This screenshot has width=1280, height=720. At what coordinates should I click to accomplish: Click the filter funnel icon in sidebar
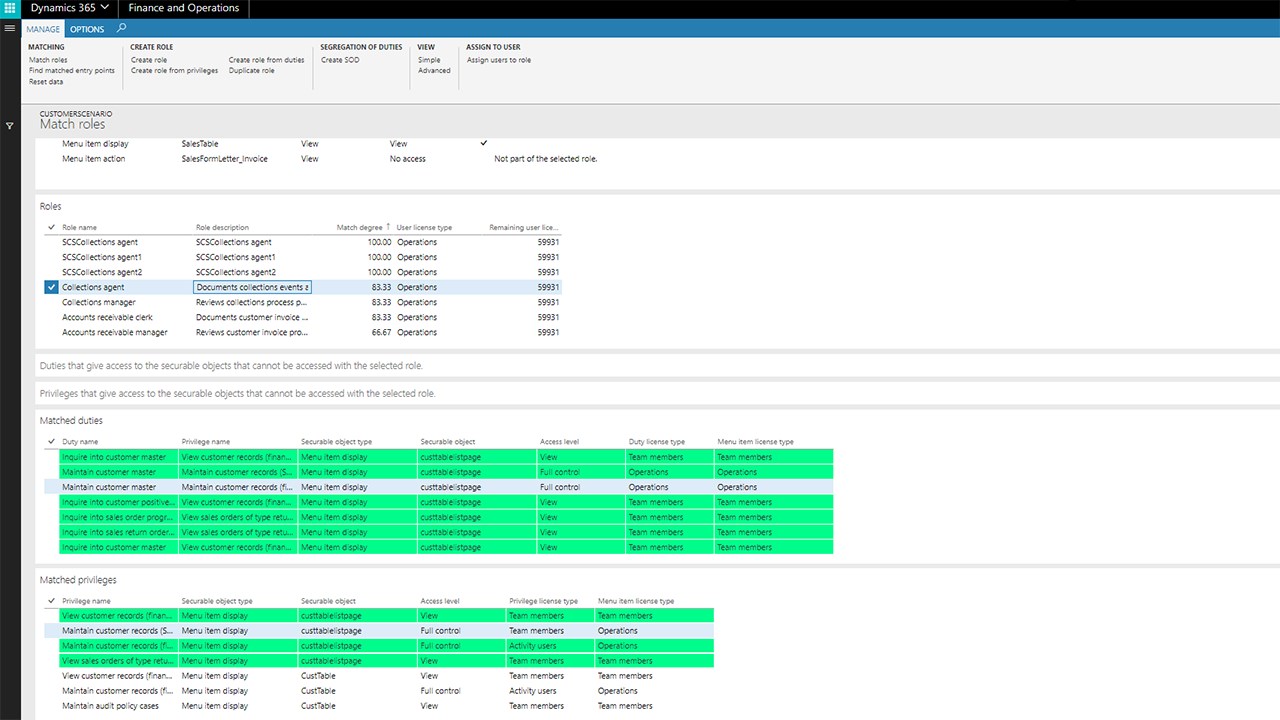click(10, 126)
